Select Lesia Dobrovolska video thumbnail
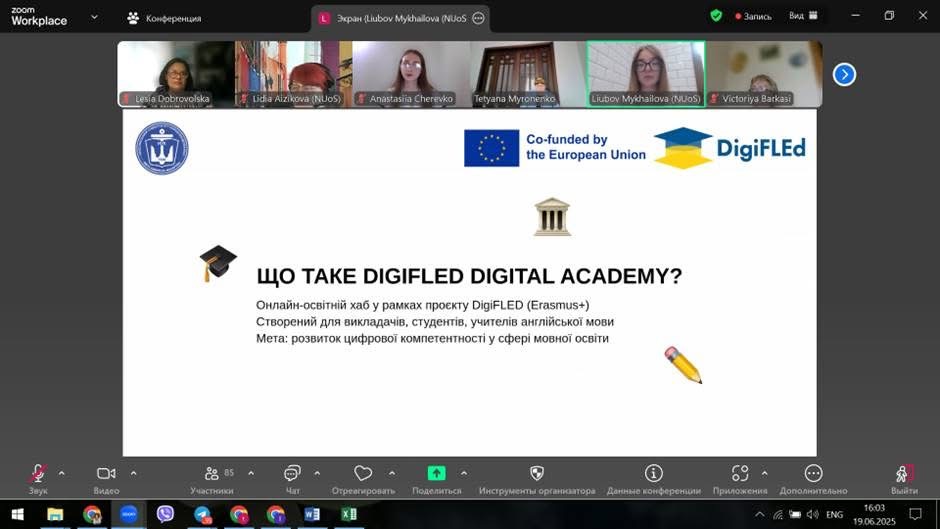 [176, 74]
